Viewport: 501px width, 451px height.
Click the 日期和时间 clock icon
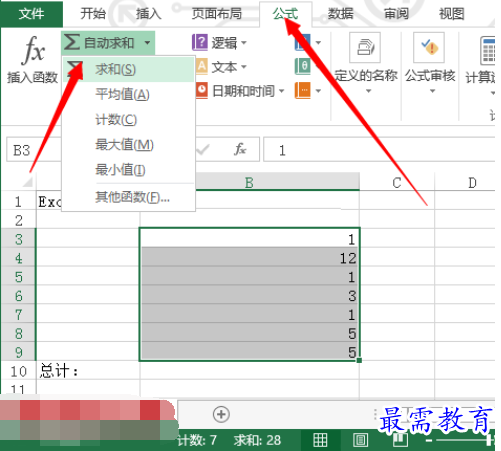[202, 90]
